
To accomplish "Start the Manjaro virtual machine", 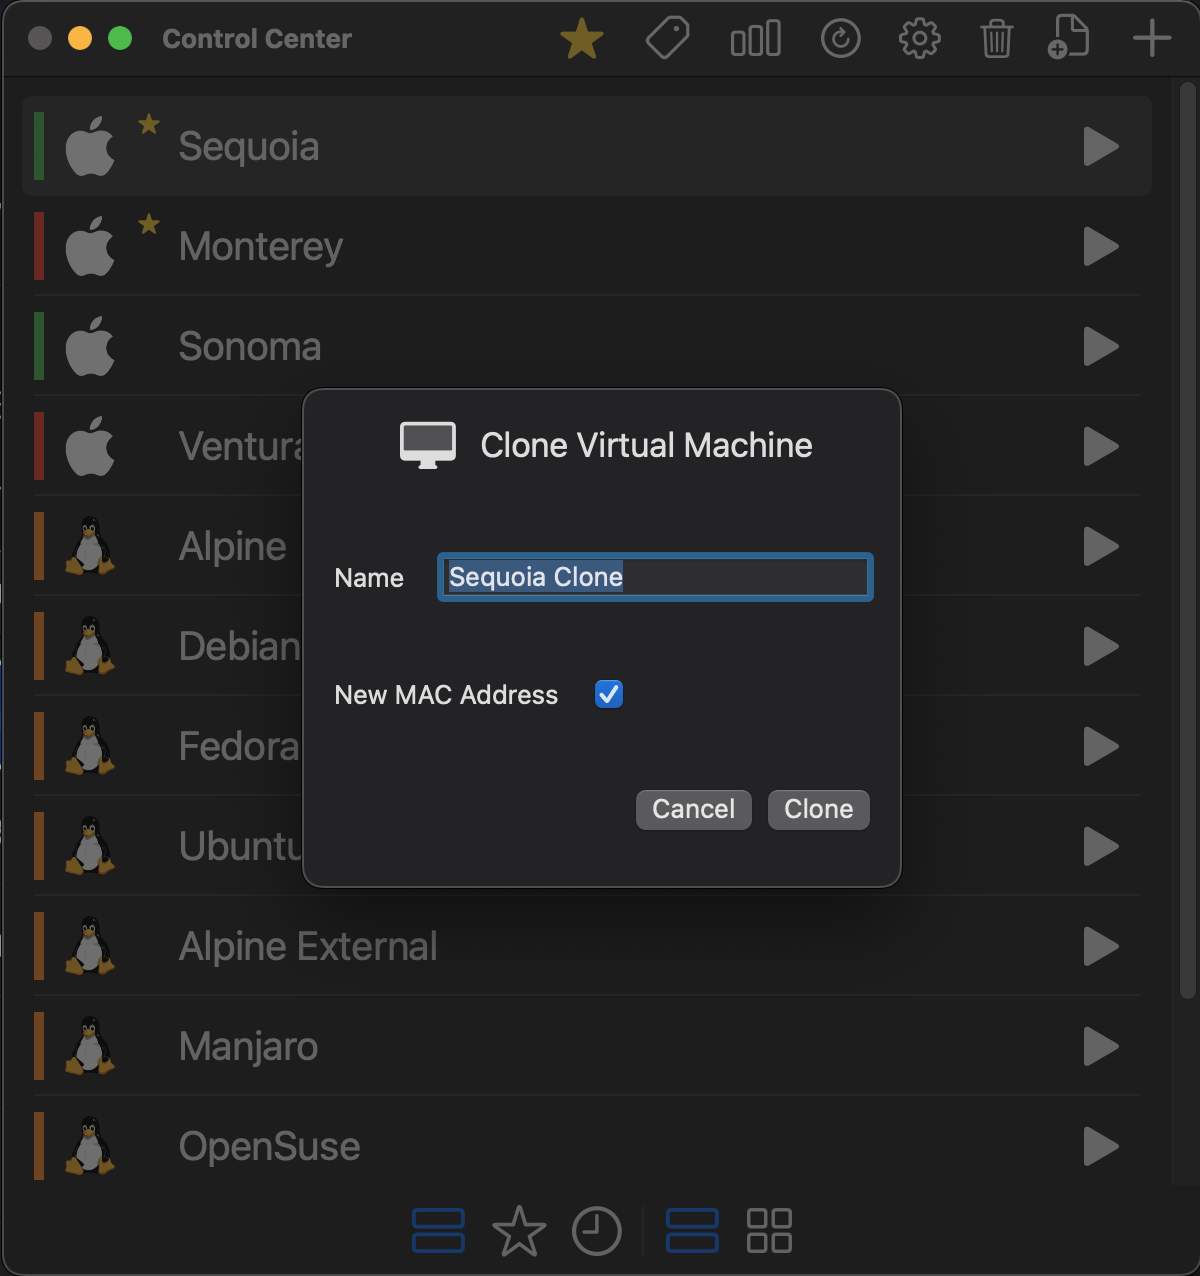I will click(1101, 1047).
